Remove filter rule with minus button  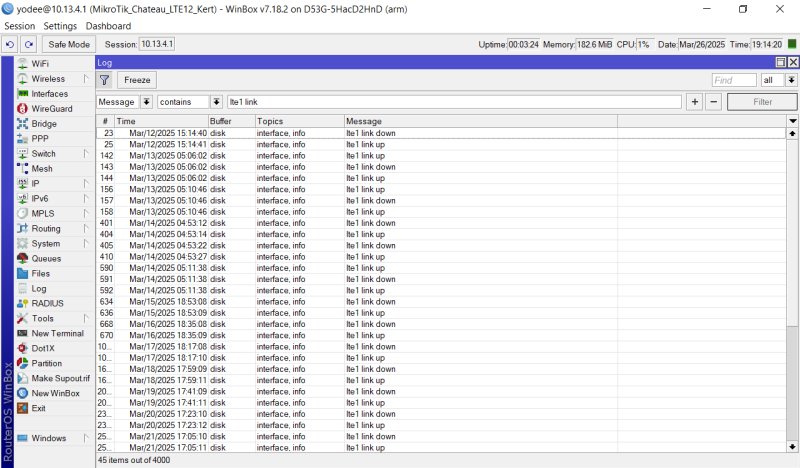click(x=714, y=102)
